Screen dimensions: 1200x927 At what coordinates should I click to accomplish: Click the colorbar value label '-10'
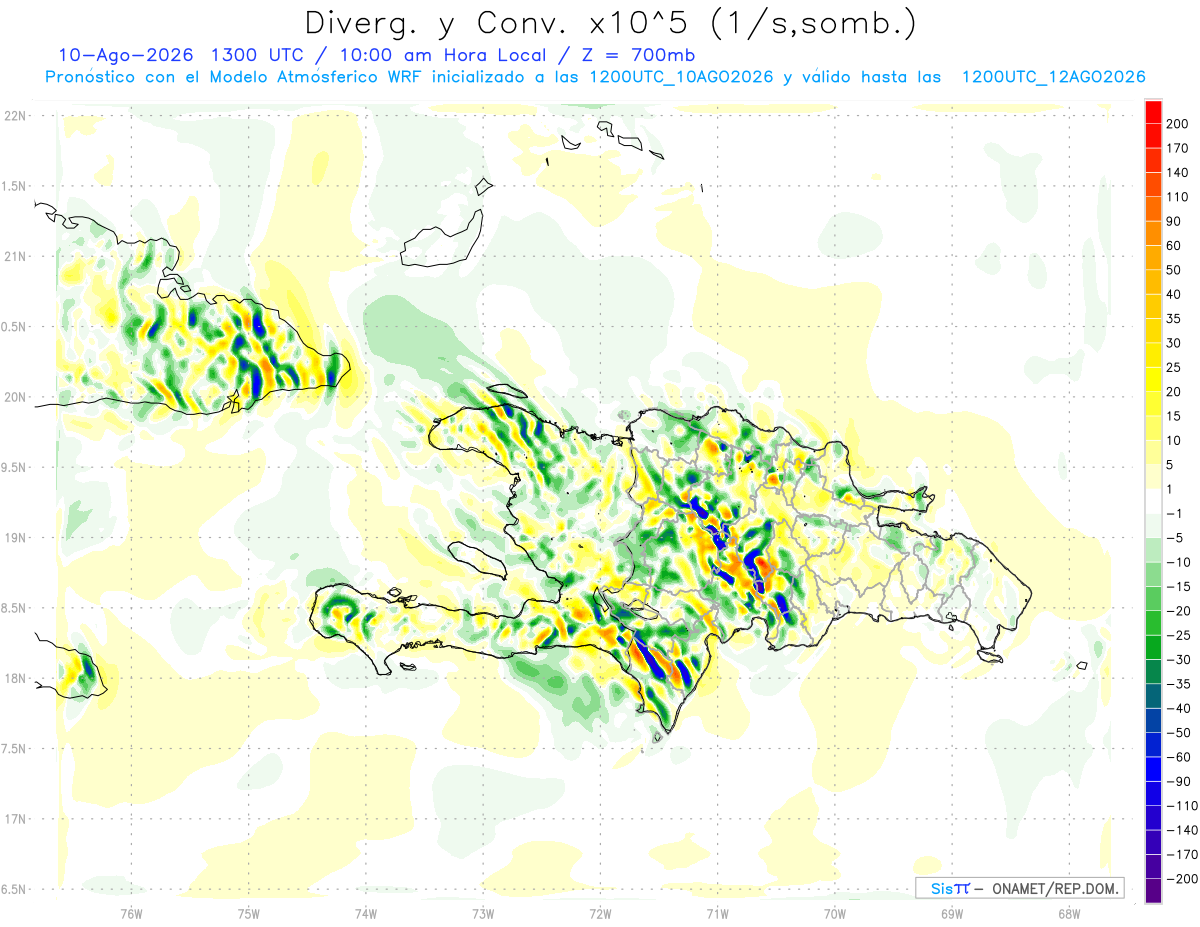[x=1178, y=562]
